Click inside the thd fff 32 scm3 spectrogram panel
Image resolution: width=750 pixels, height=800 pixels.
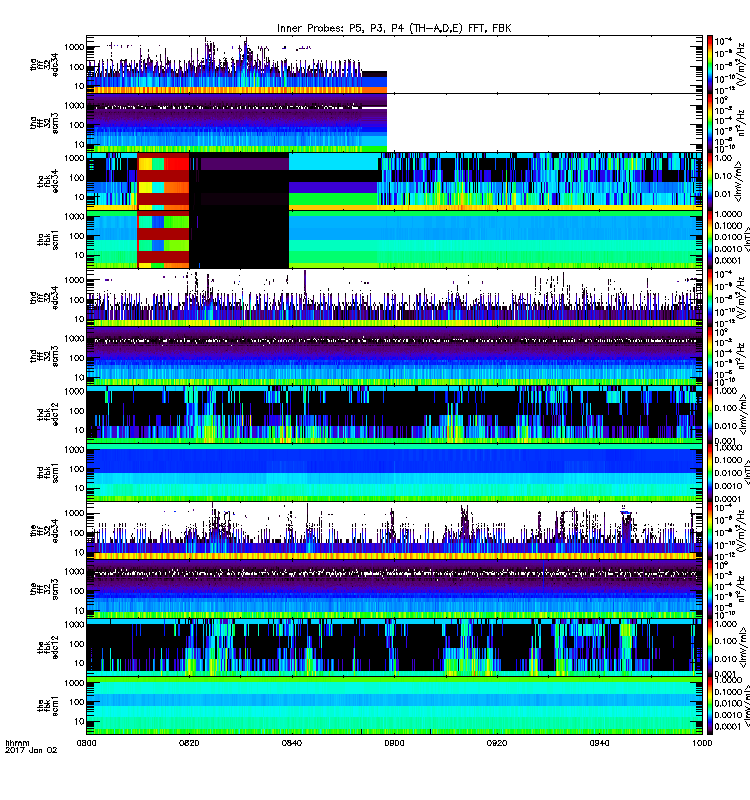[x=394, y=357]
